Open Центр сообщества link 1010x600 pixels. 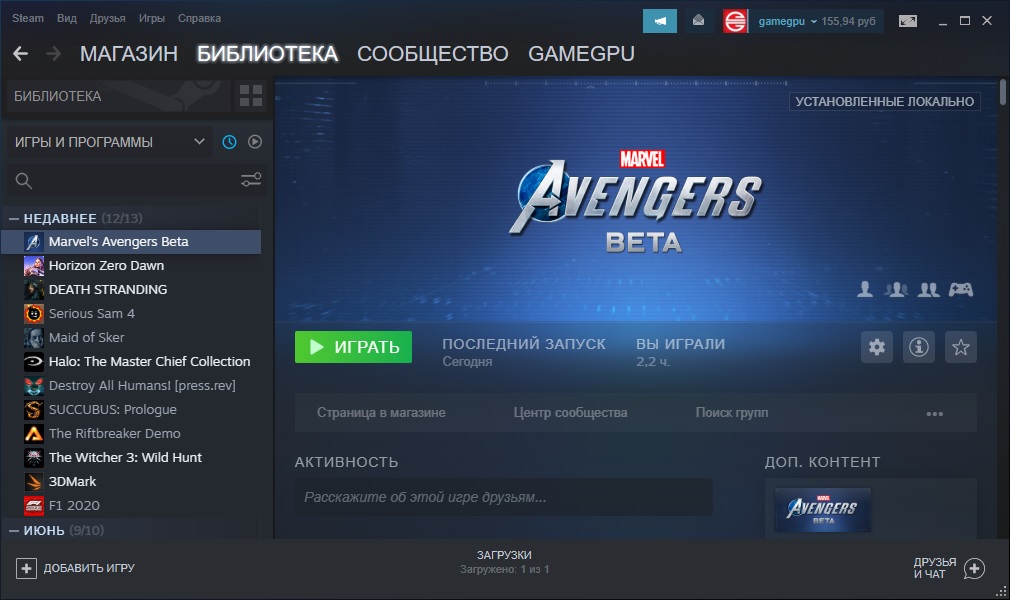coord(570,412)
